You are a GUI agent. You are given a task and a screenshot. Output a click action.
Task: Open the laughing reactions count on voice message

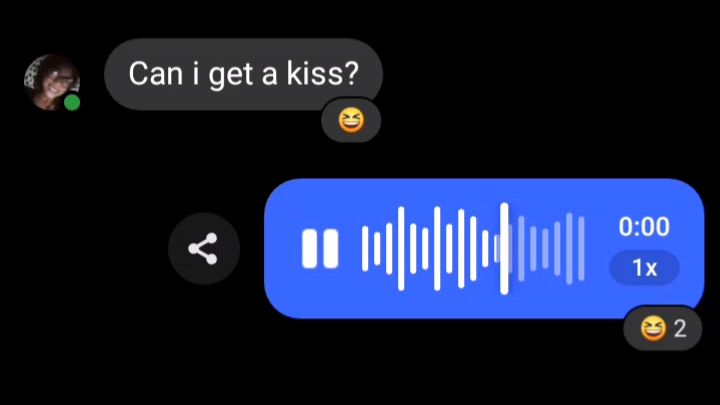coord(663,328)
